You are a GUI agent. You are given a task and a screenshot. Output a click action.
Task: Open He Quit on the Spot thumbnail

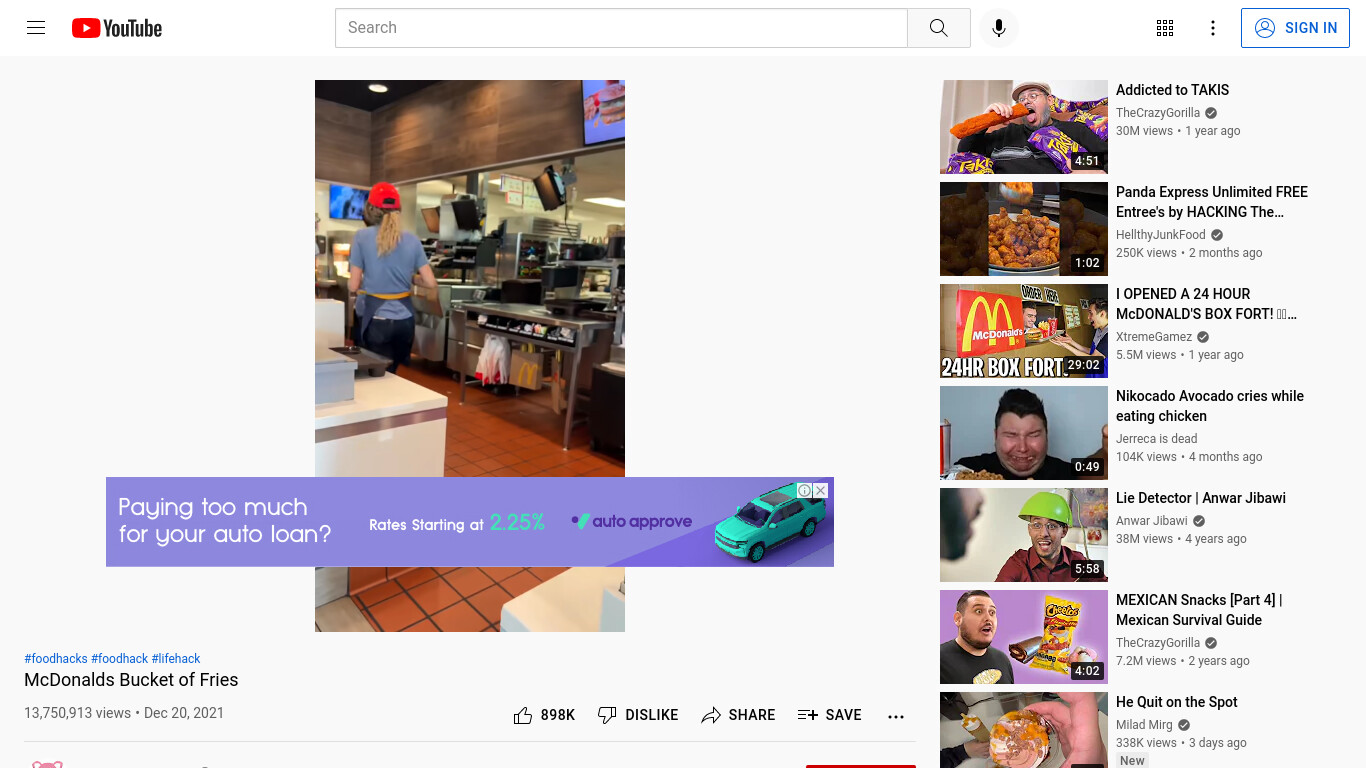pyautogui.click(x=1024, y=730)
